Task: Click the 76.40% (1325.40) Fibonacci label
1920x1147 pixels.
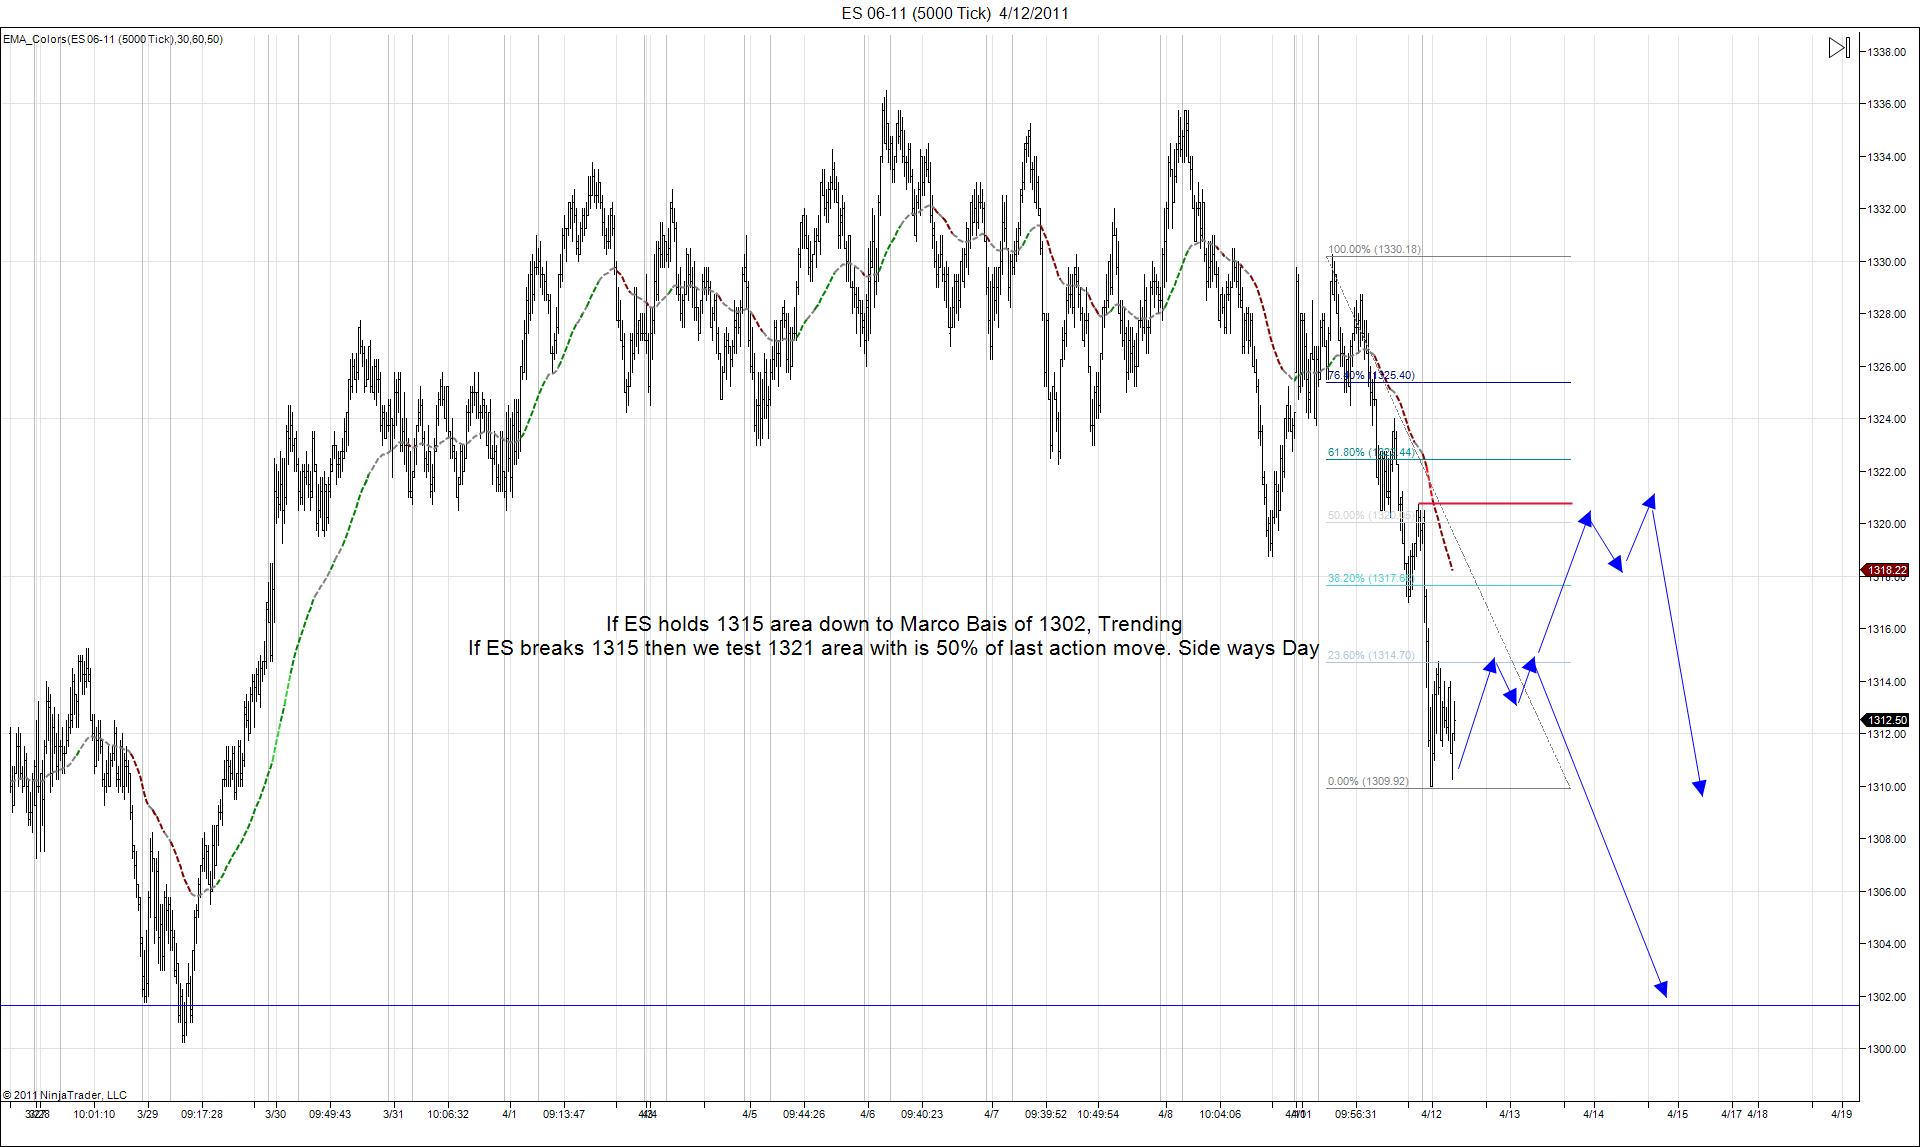Action: (1371, 375)
